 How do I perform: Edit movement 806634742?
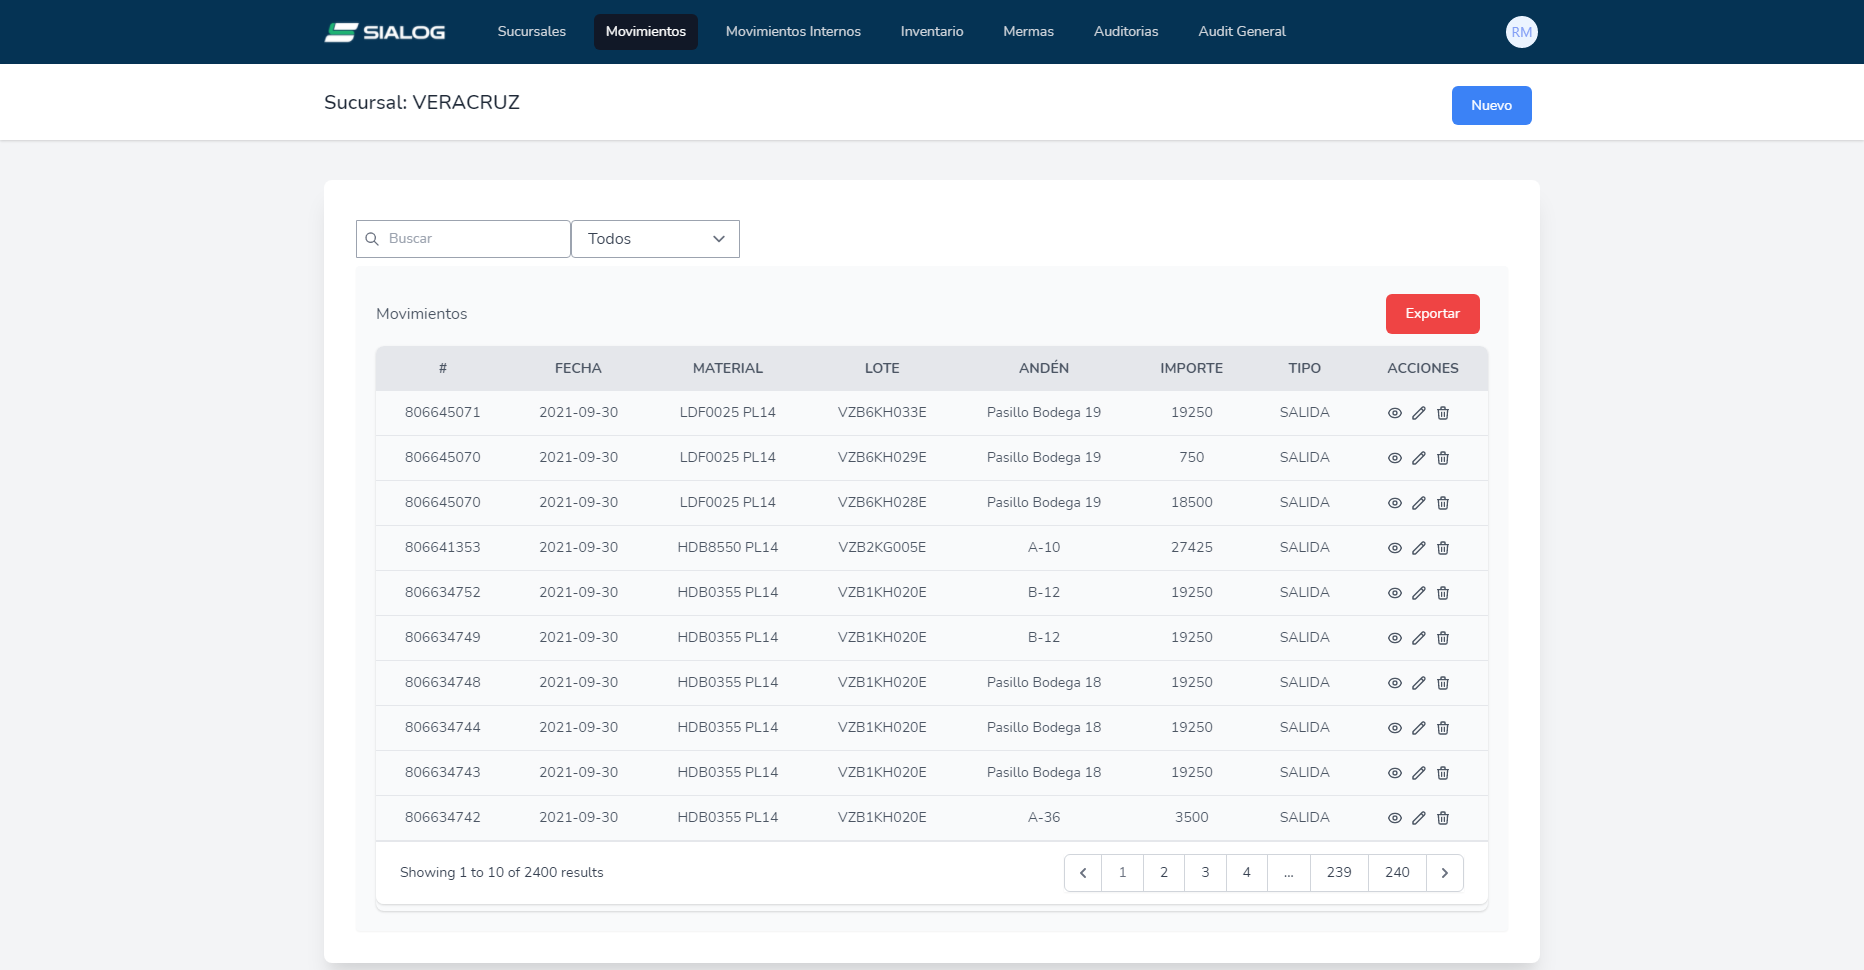coord(1419,818)
